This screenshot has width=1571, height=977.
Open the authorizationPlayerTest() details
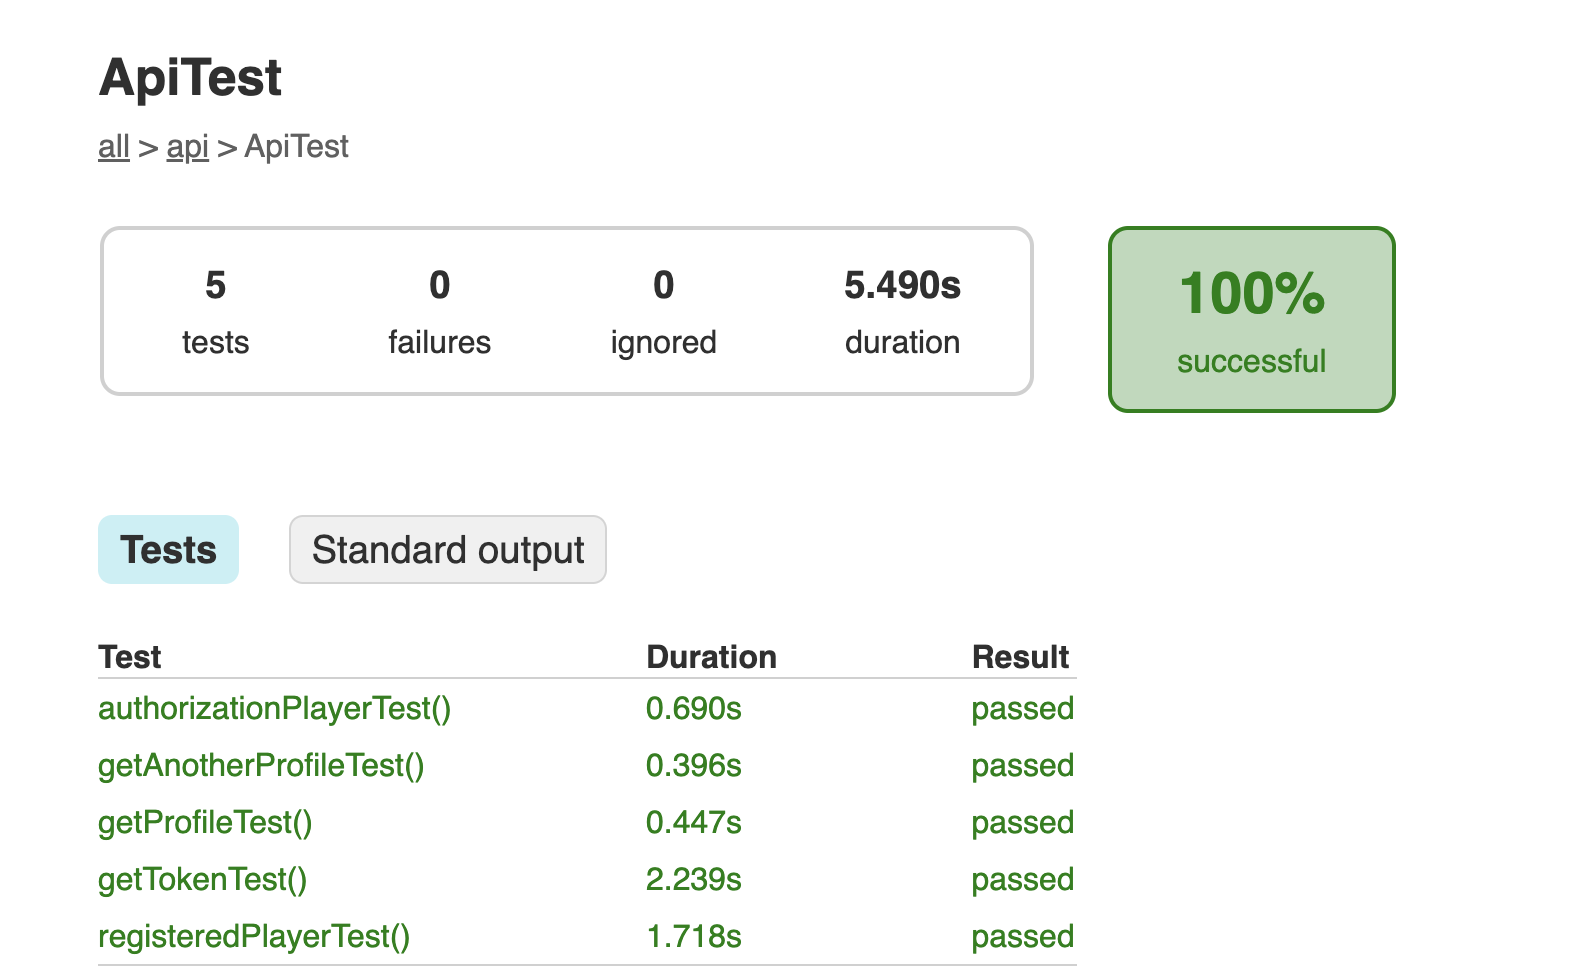(273, 708)
